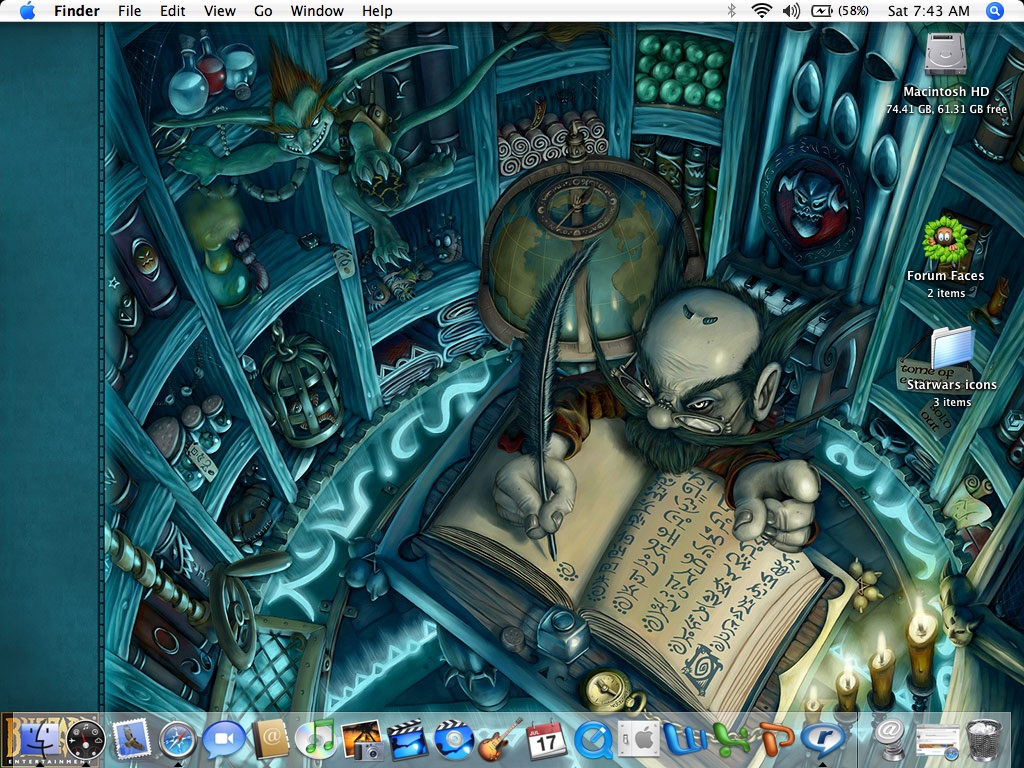Screen dimensions: 1024x768
Task: Open Mail stamp icon in Dock
Action: 132,740
